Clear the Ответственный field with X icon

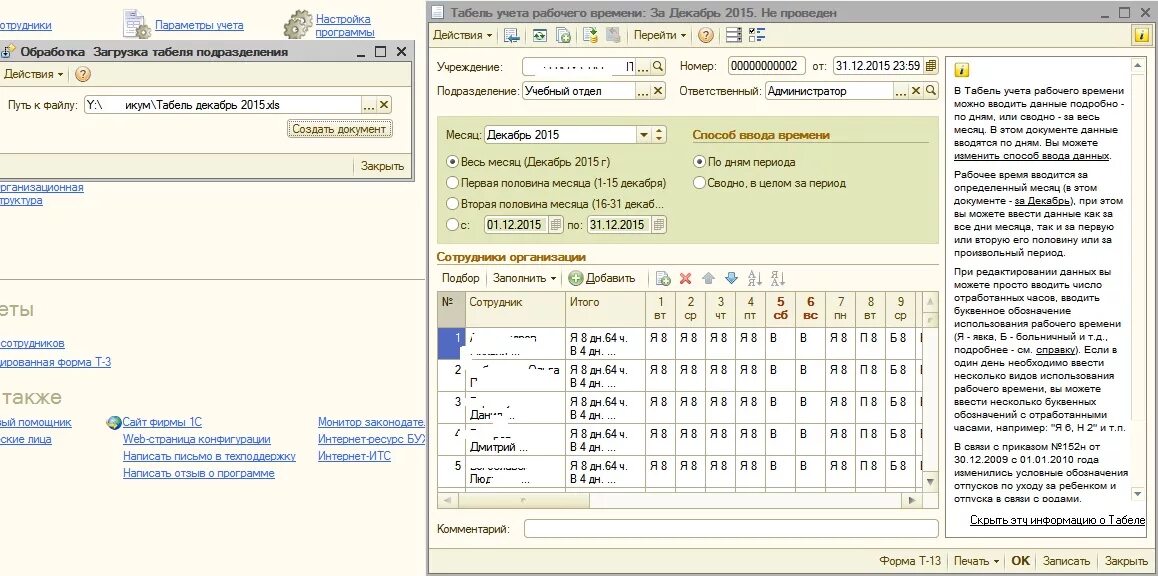click(916, 91)
